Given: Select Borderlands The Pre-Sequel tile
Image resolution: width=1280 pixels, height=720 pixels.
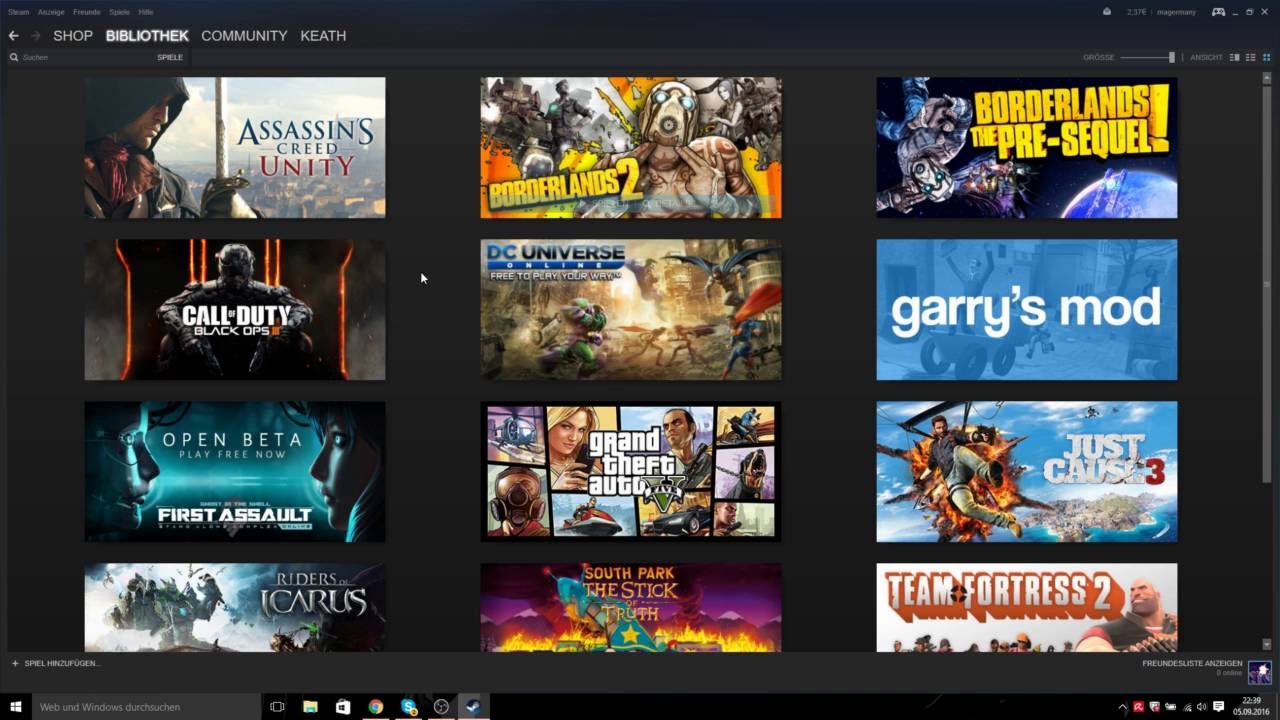Looking at the screenshot, I should (x=1027, y=148).
